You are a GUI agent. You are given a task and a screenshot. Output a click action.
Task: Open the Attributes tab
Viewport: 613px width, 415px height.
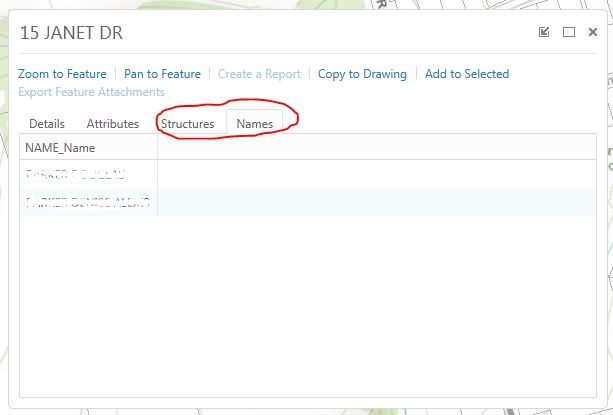tap(113, 124)
